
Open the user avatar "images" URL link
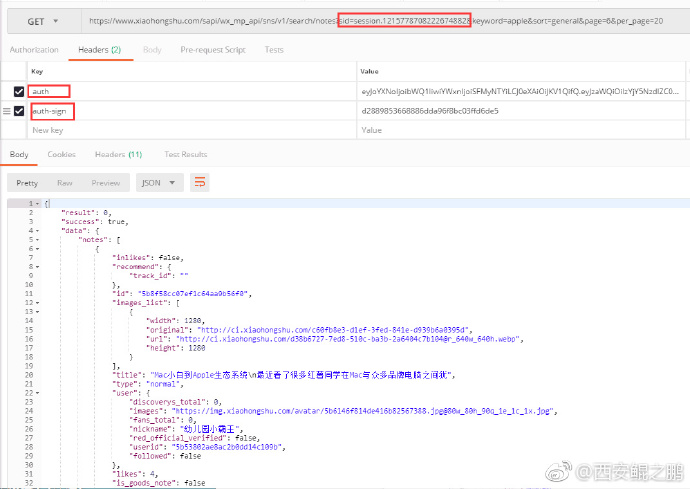[364, 411]
